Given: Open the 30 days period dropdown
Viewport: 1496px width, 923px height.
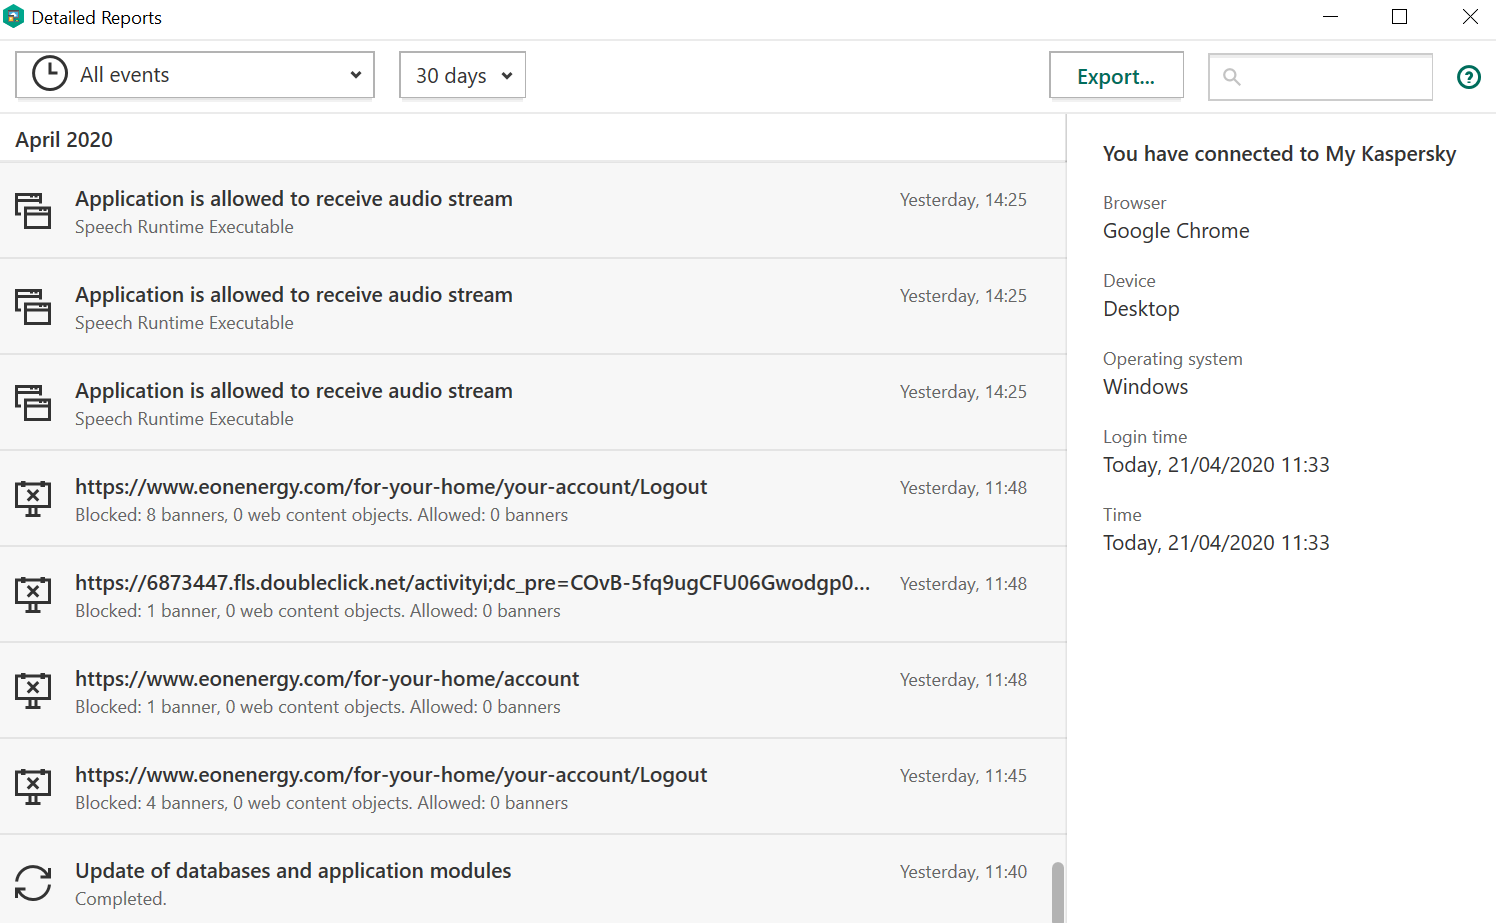Looking at the screenshot, I should coord(462,75).
